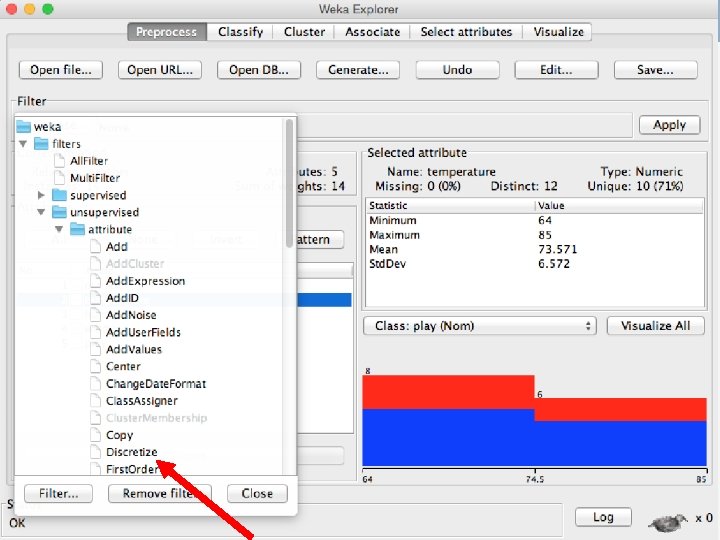The image size is (720, 540).
Task: Click the Undo button
Action: pyautogui.click(x=457, y=70)
